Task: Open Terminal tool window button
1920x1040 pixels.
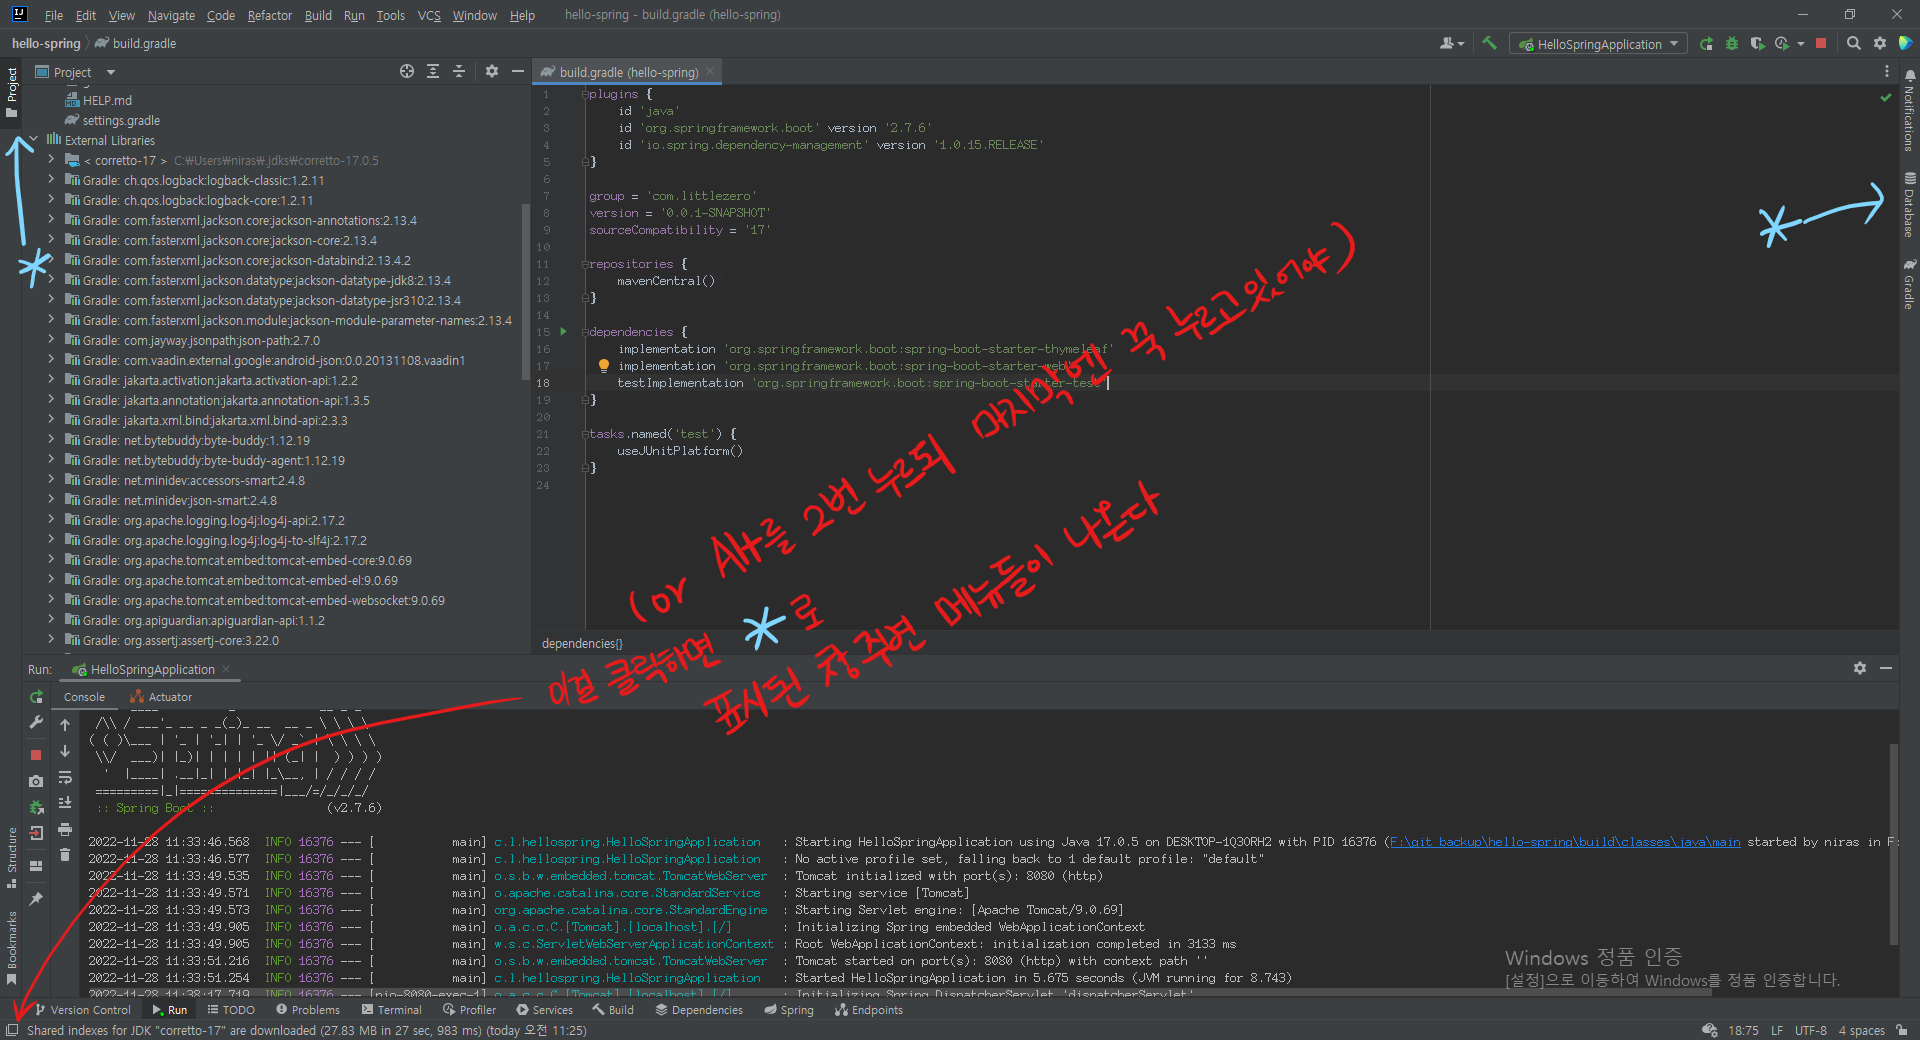Action: click(x=391, y=1010)
